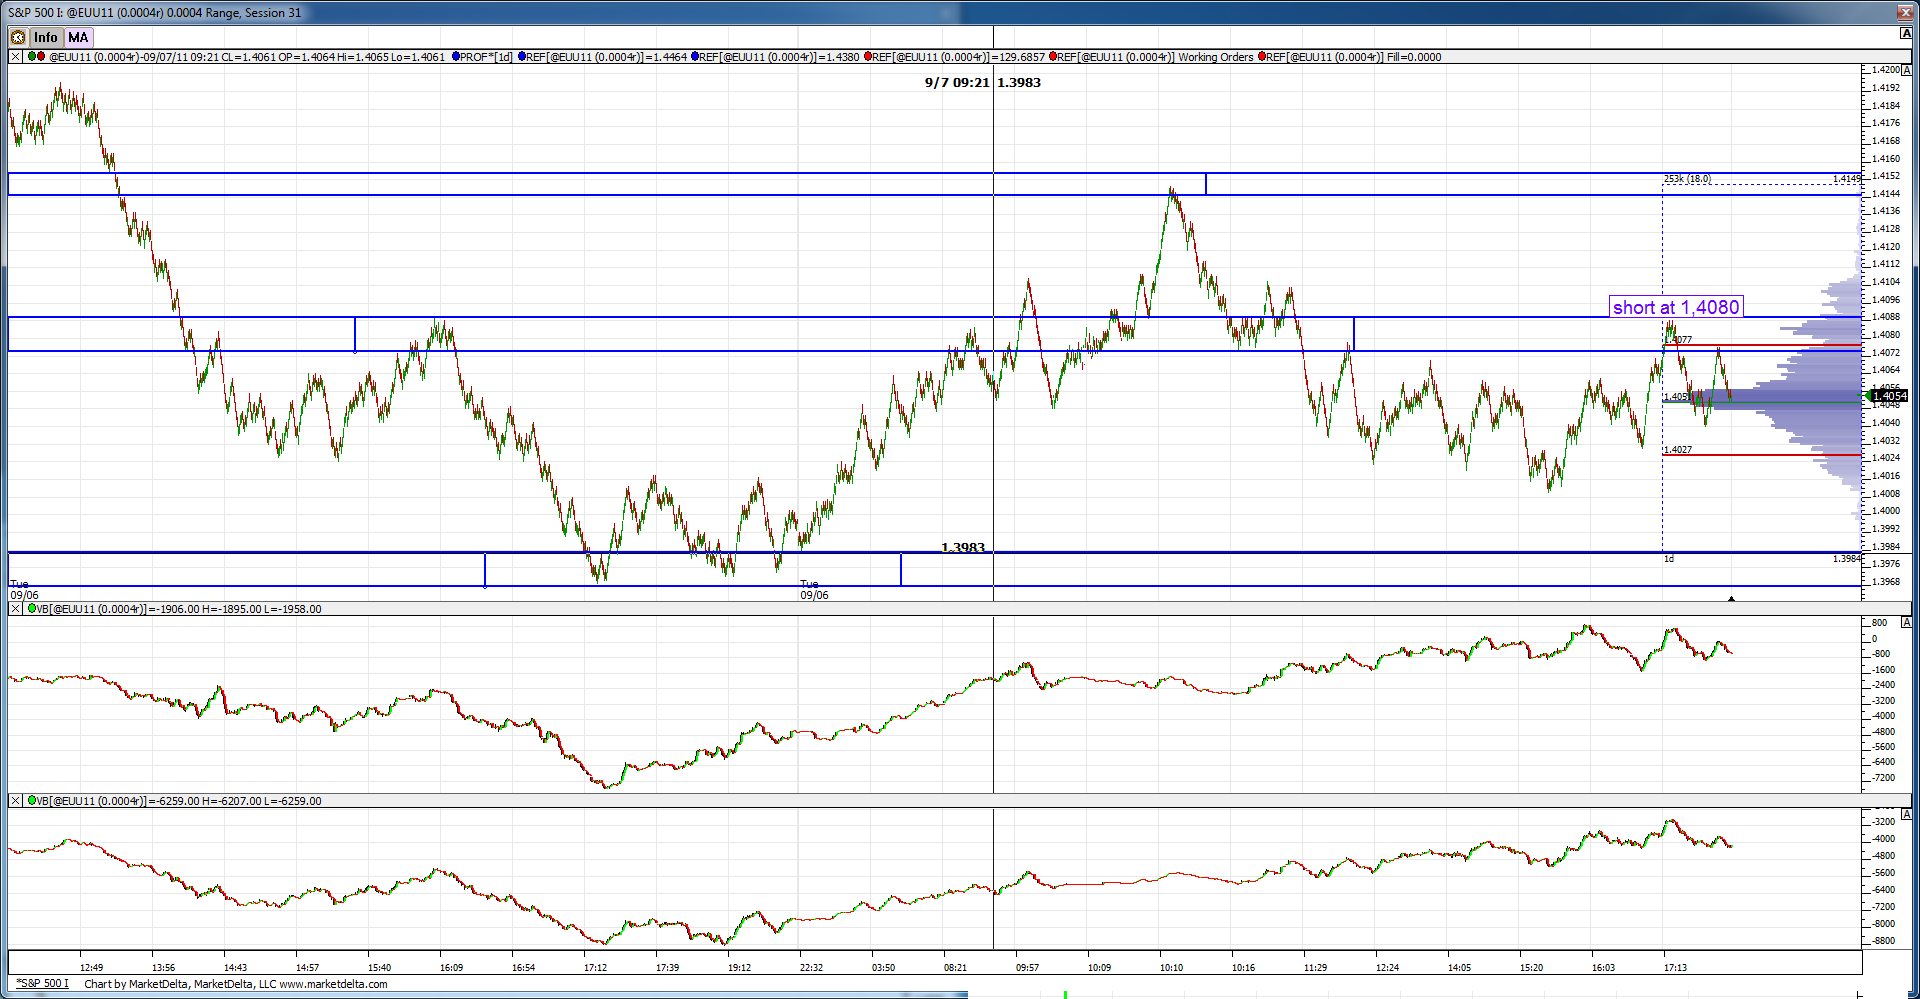Click time axis label 16:09
The height and width of the screenshot is (999, 1920).
pyautogui.click(x=451, y=968)
